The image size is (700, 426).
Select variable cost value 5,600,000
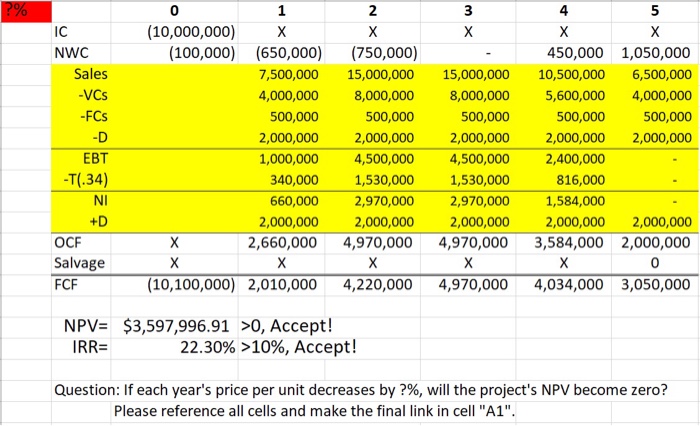575,95
